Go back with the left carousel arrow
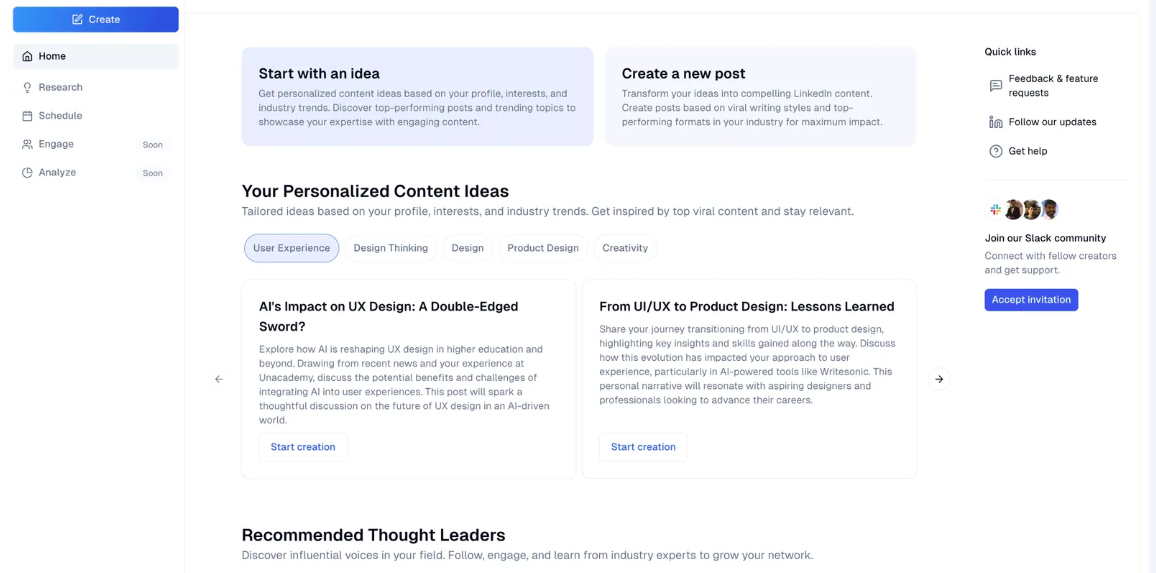 coord(219,379)
